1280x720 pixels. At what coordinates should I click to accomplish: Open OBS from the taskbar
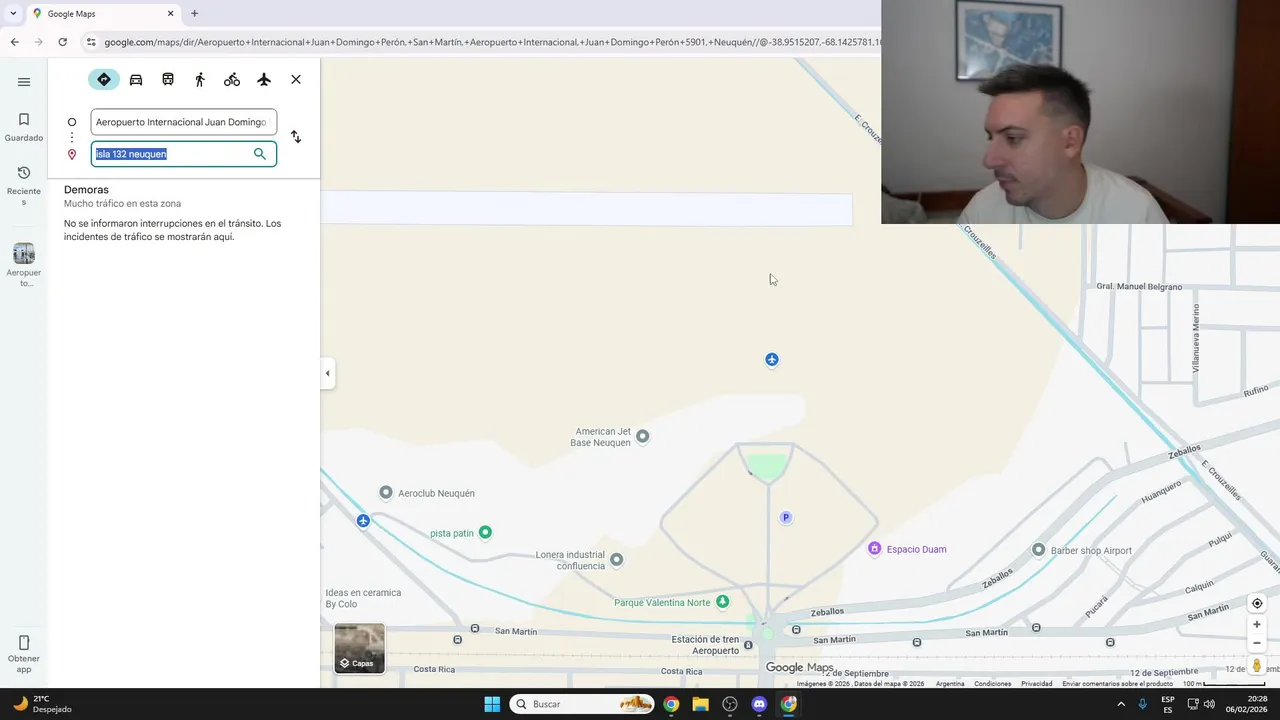(x=730, y=704)
